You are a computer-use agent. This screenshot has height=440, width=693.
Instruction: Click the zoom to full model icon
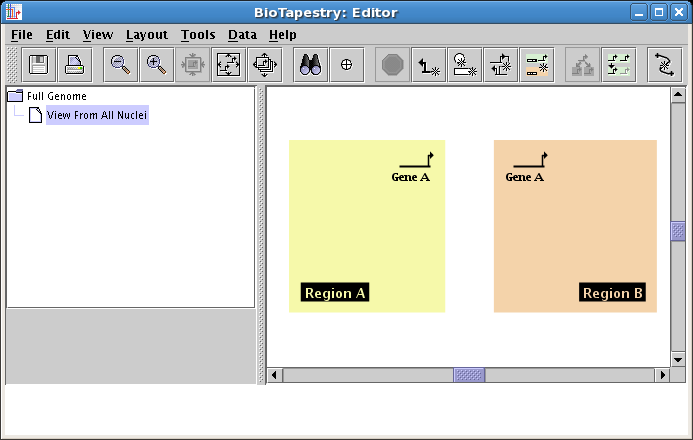click(x=229, y=65)
